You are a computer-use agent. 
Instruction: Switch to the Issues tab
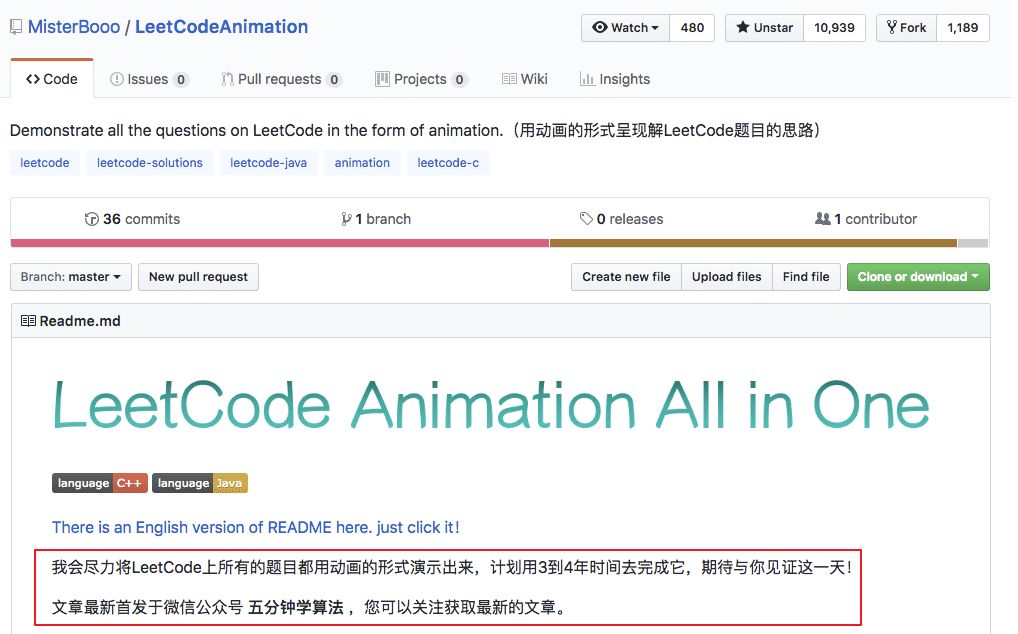pyautogui.click(x=149, y=79)
